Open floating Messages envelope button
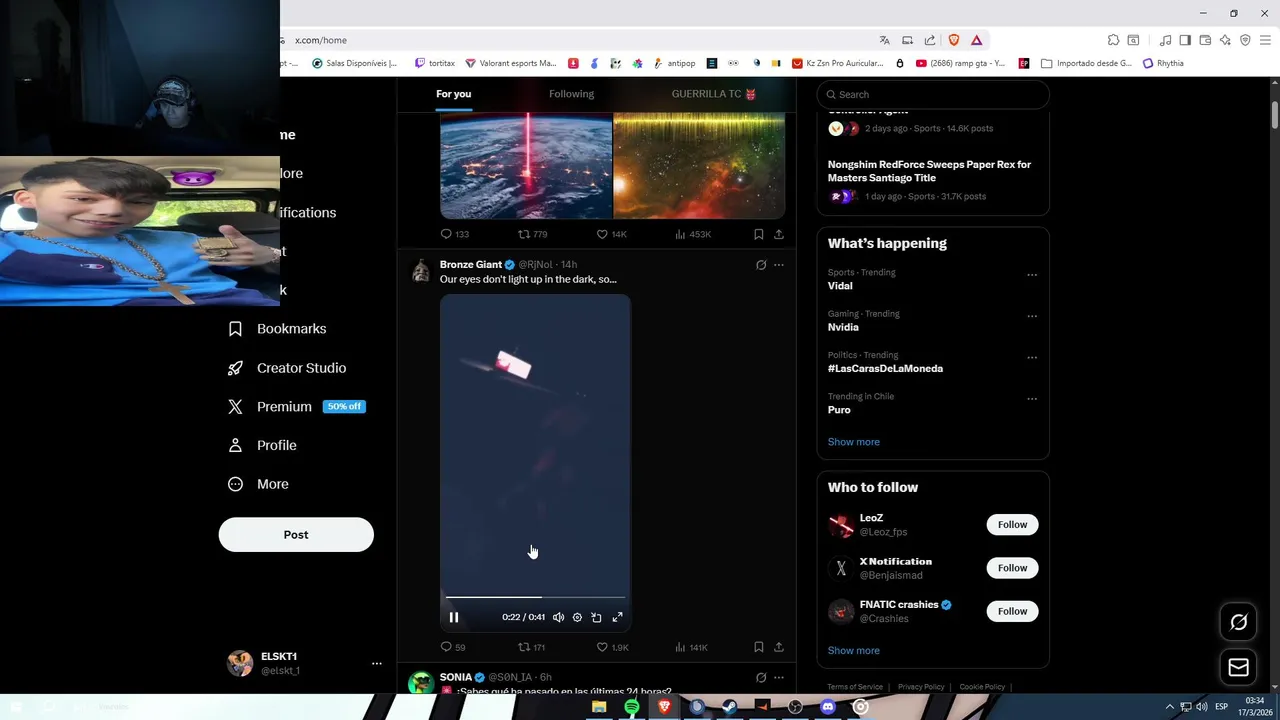 click(1238, 667)
